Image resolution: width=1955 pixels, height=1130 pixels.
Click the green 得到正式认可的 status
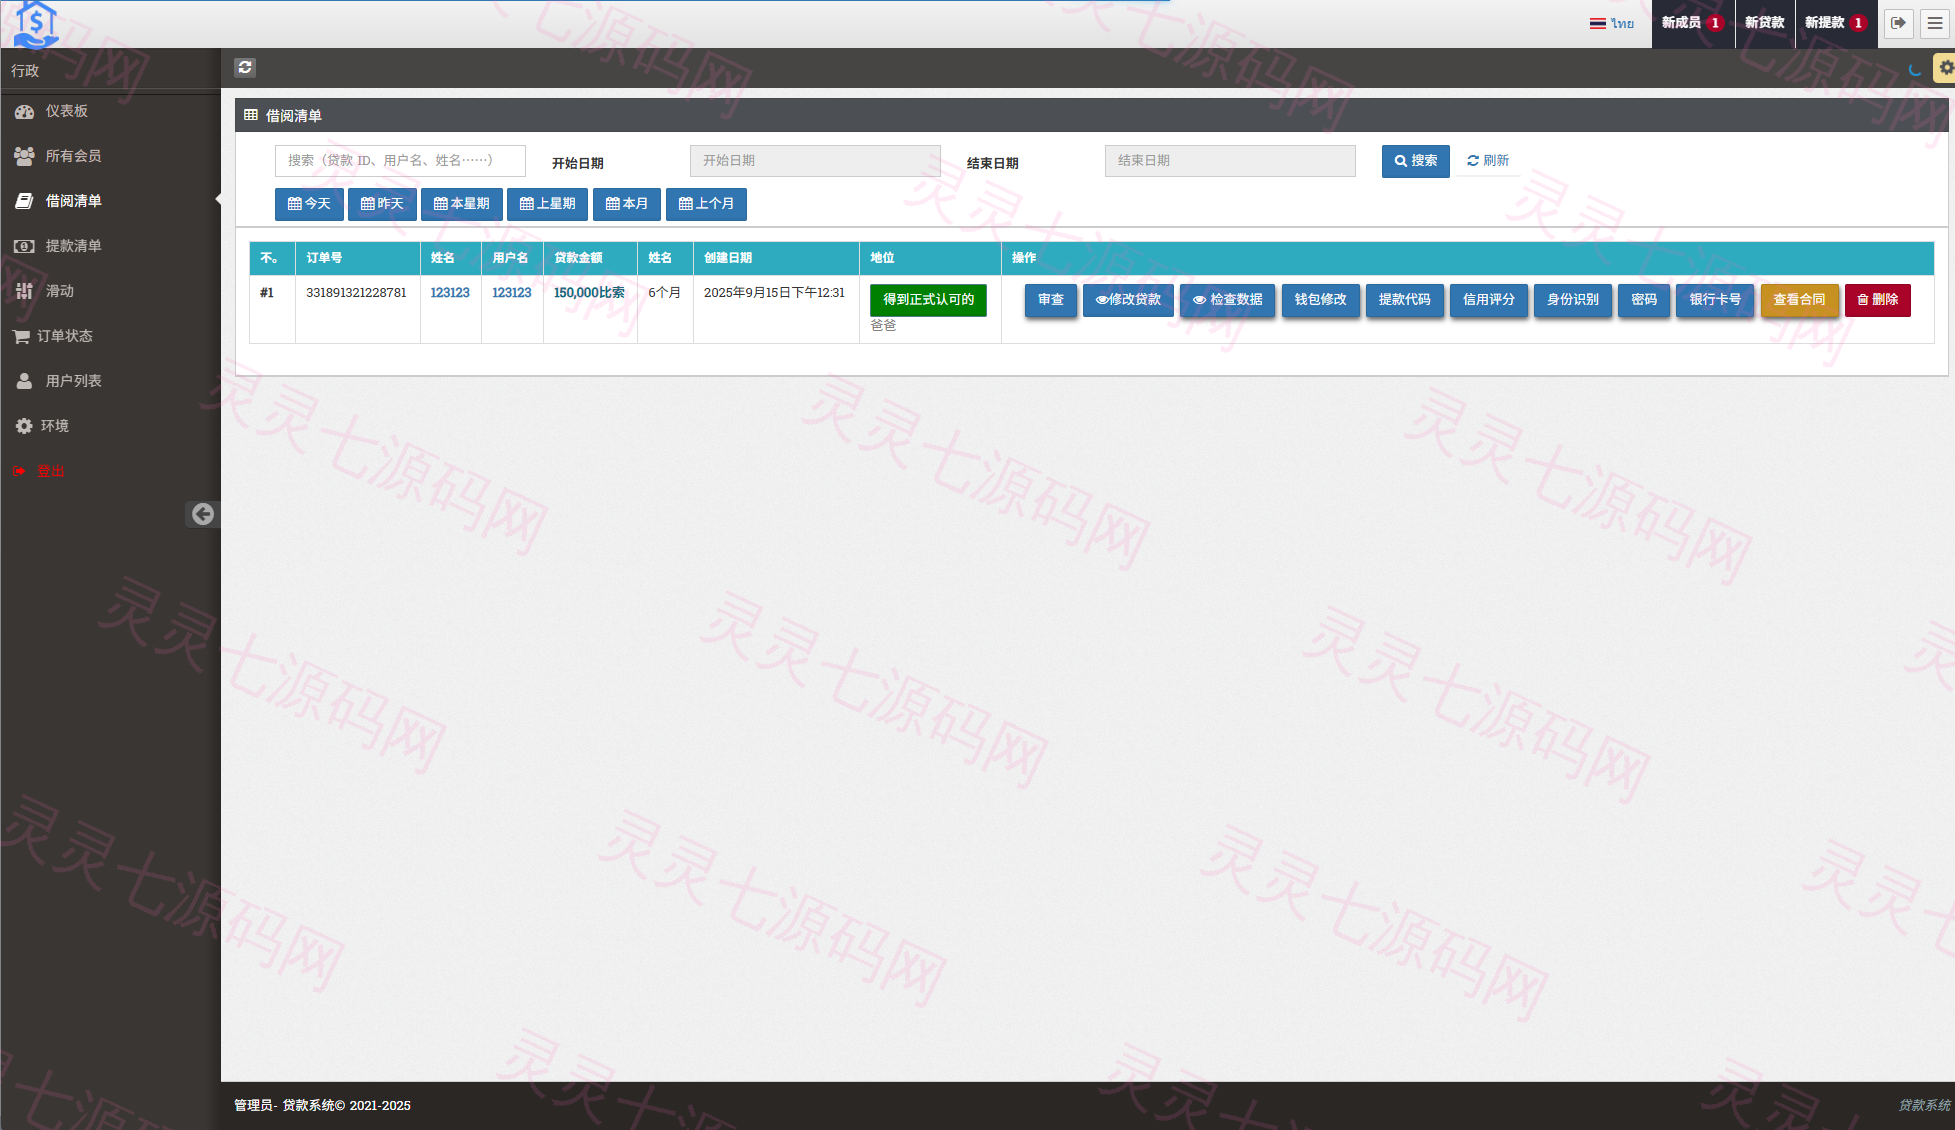click(928, 300)
